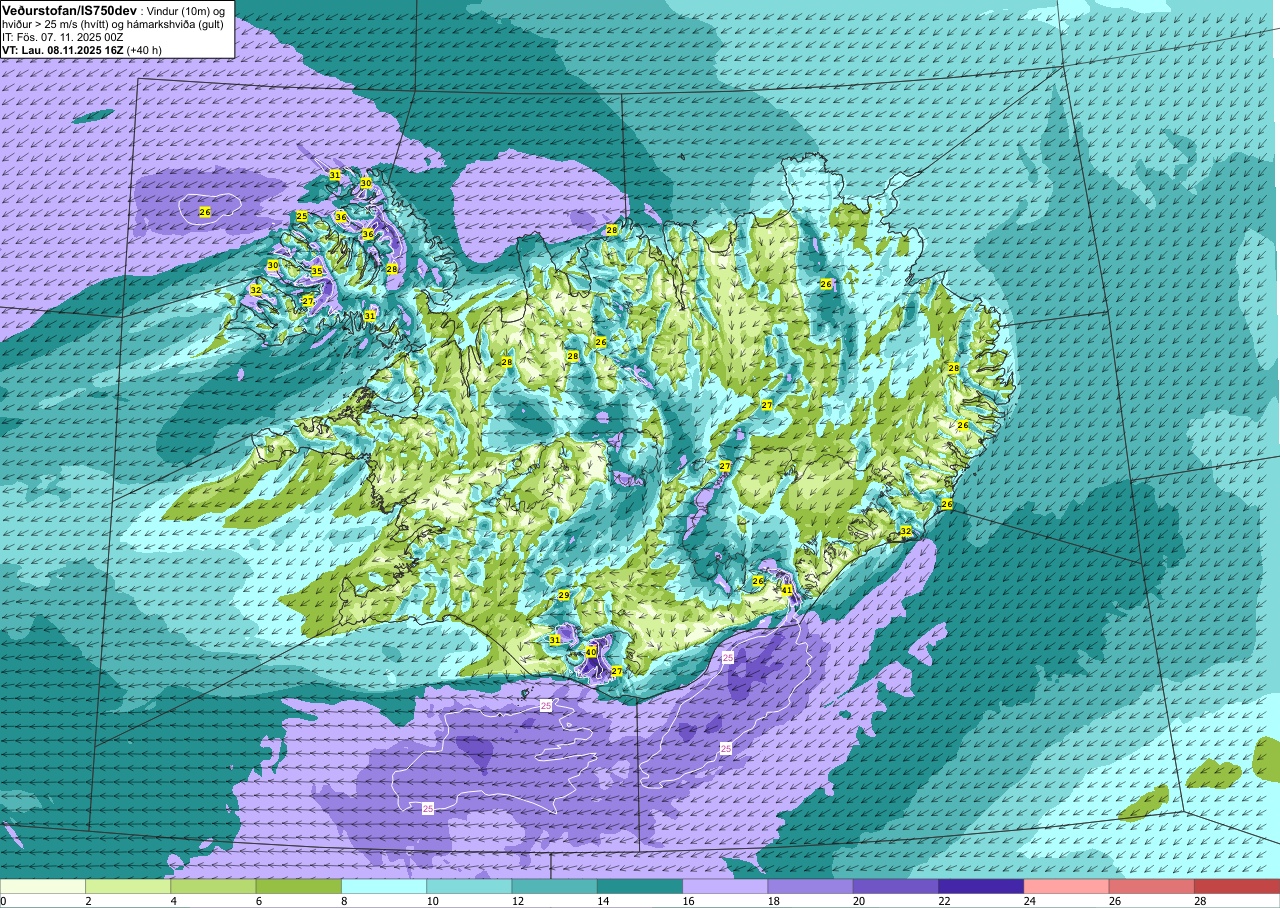Select the 24–26 m/s pink legend swatch
Image resolution: width=1280 pixels, height=908 pixels.
tap(1067, 886)
